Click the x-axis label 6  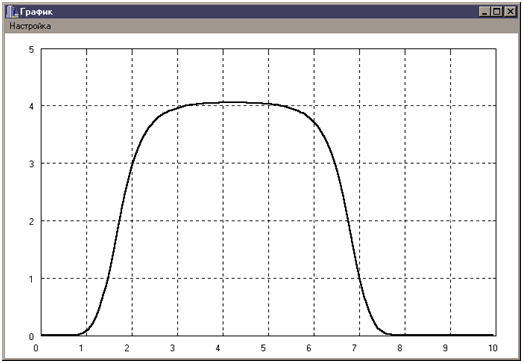(309, 348)
